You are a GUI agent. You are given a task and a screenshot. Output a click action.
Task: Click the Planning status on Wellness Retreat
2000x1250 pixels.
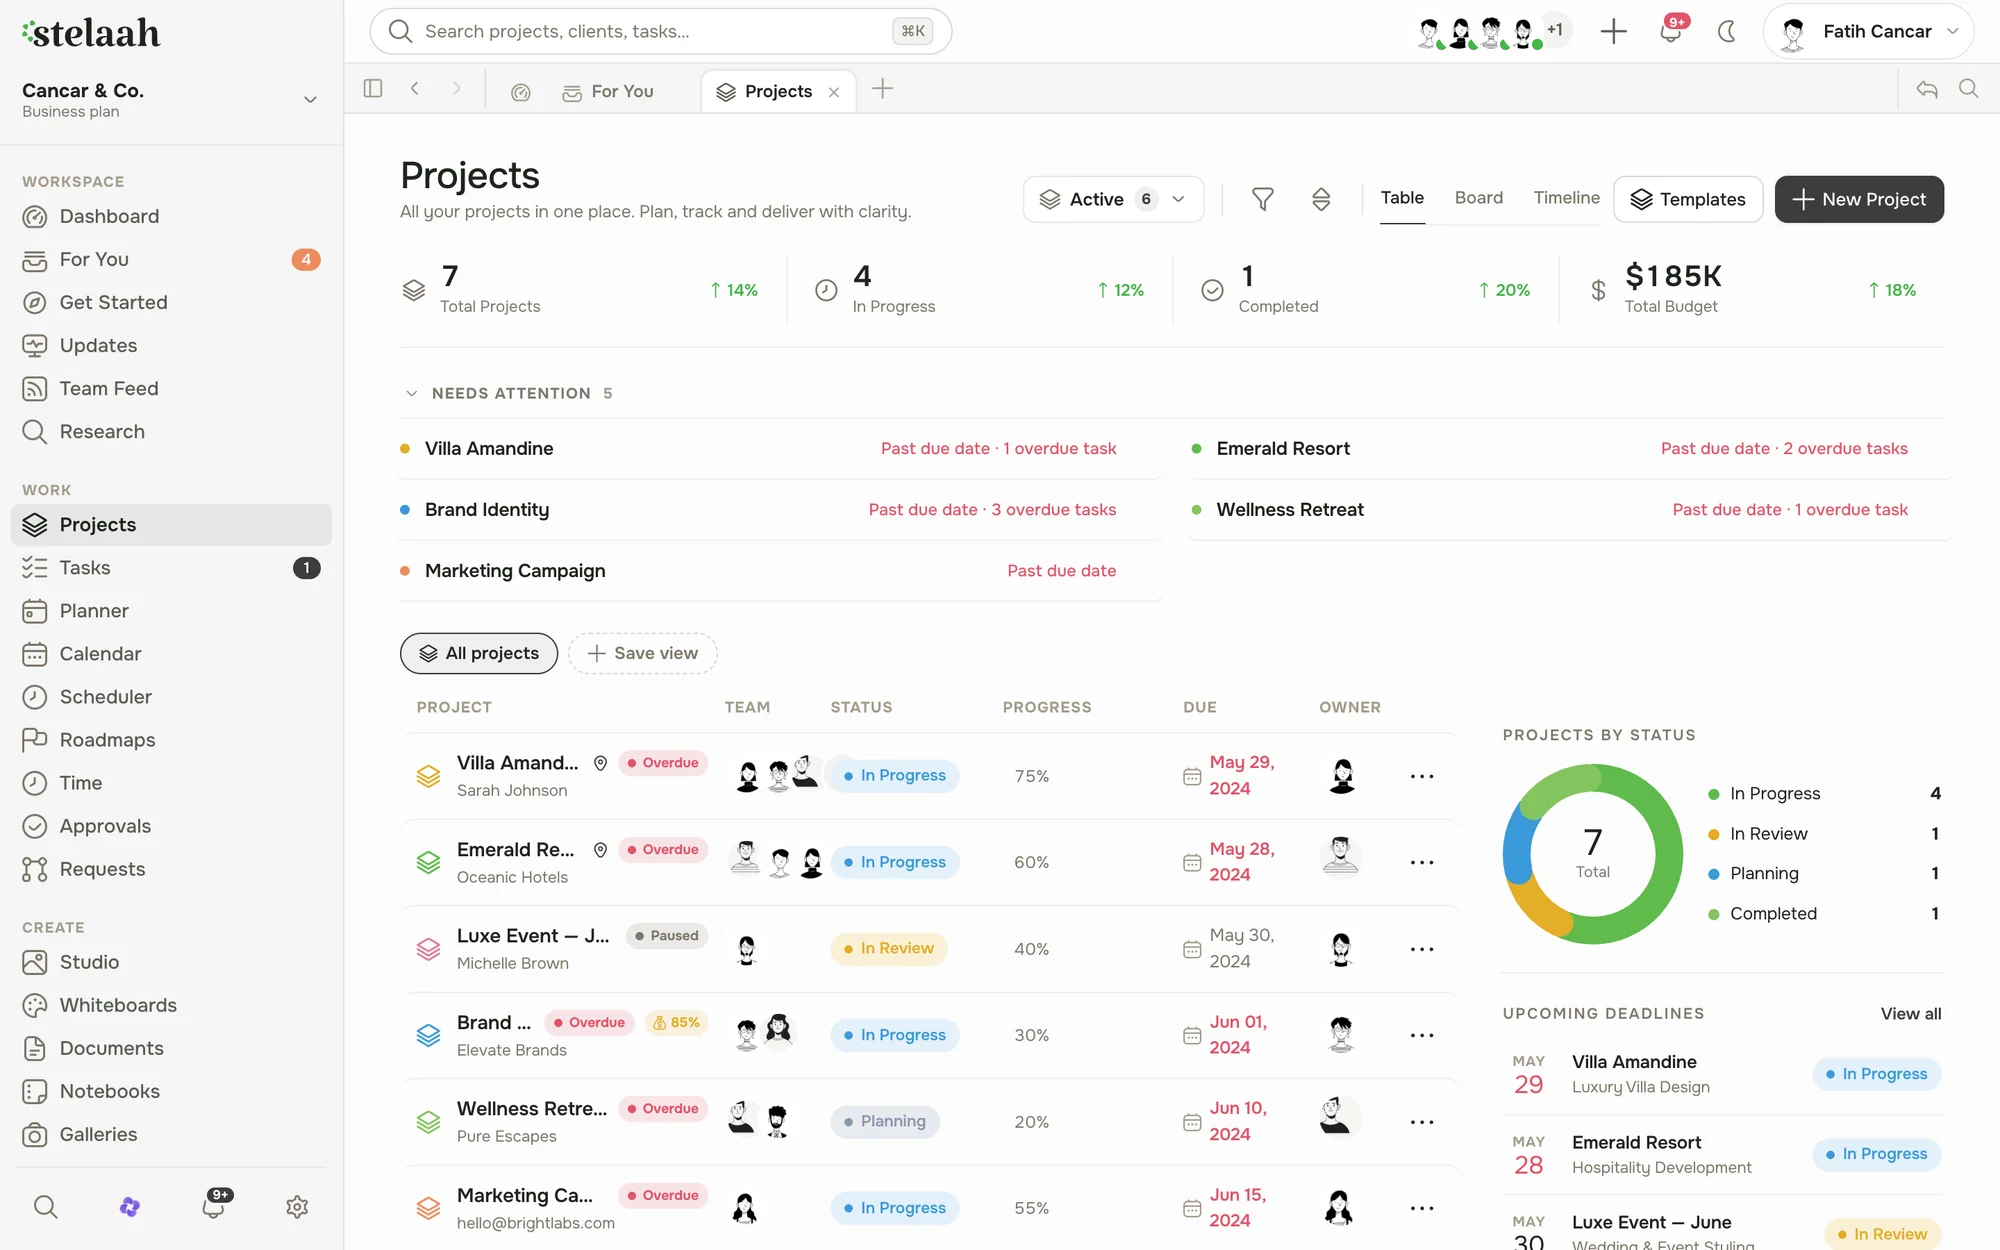pyautogui.click(x=884, y=1122)
